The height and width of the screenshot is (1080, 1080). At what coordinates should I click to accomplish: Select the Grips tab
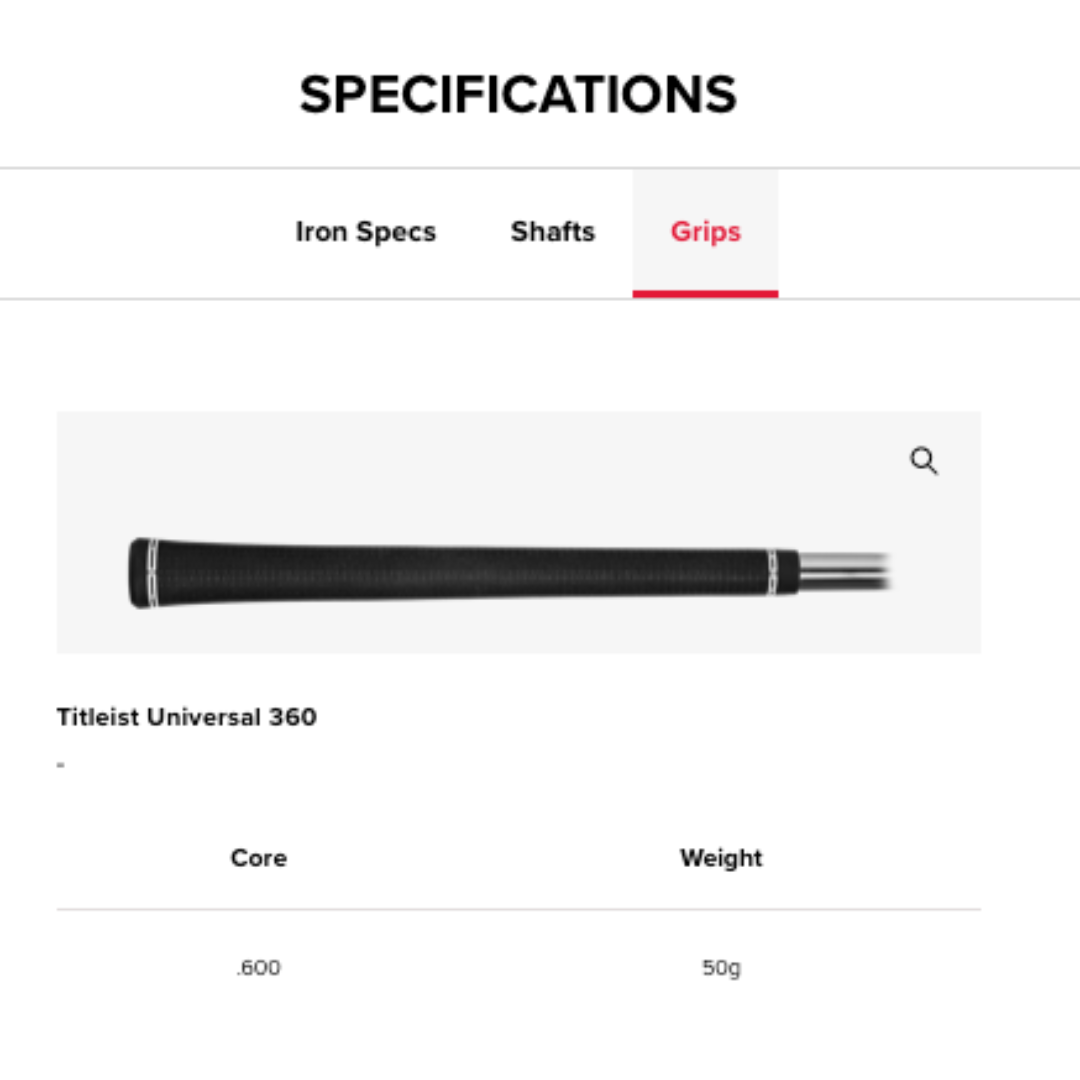pyautogui.click(x=705, y=232)
